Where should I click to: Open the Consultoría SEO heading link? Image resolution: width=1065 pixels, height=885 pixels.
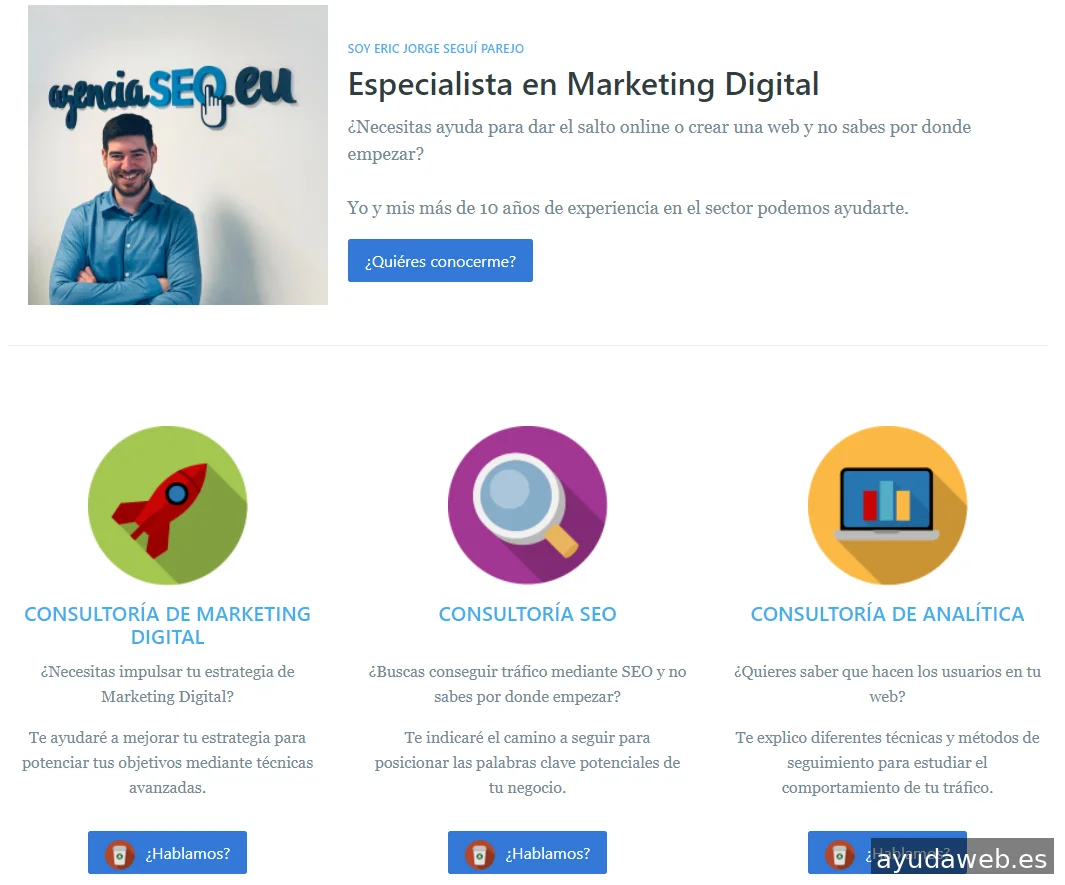(x=528, y=614)
